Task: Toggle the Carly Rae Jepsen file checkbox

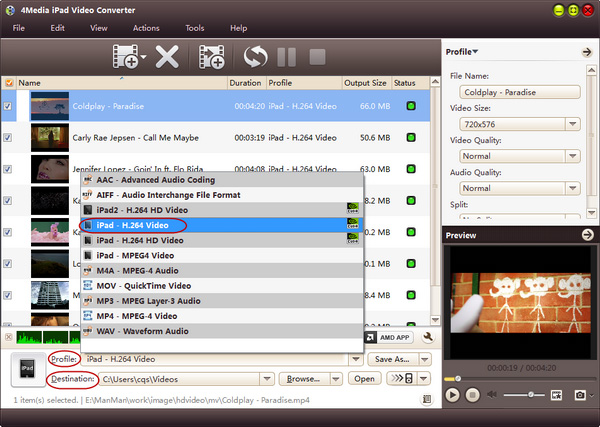Action: pyautogui.click(x=9, y=137)
